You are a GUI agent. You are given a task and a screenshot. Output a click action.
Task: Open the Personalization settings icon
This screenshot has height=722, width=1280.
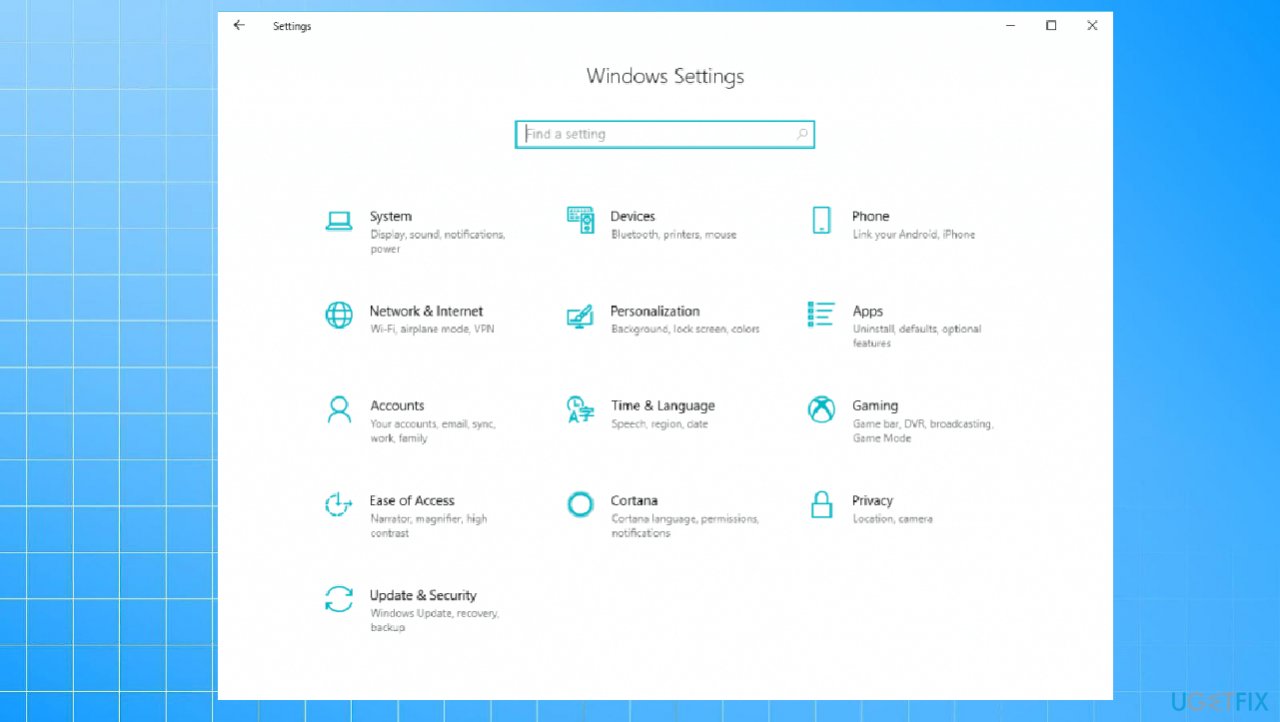580,315
